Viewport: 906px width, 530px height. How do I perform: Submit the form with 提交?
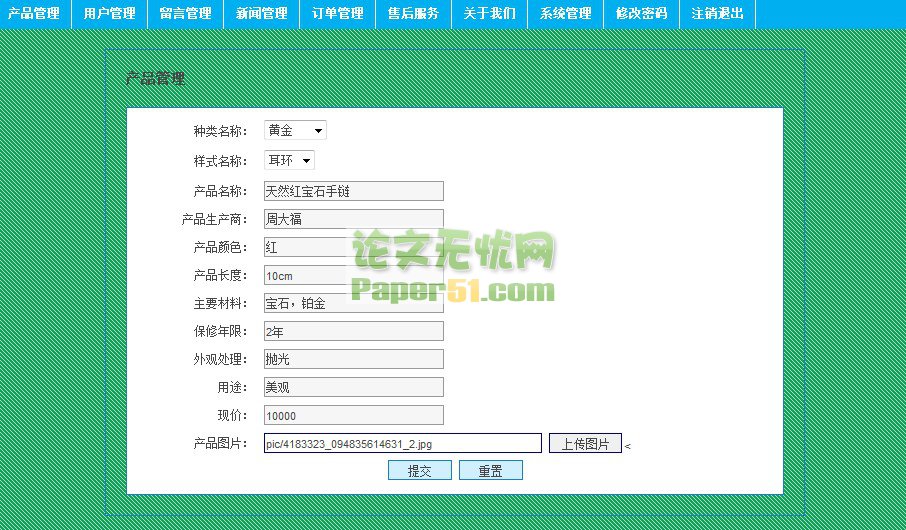419,470
